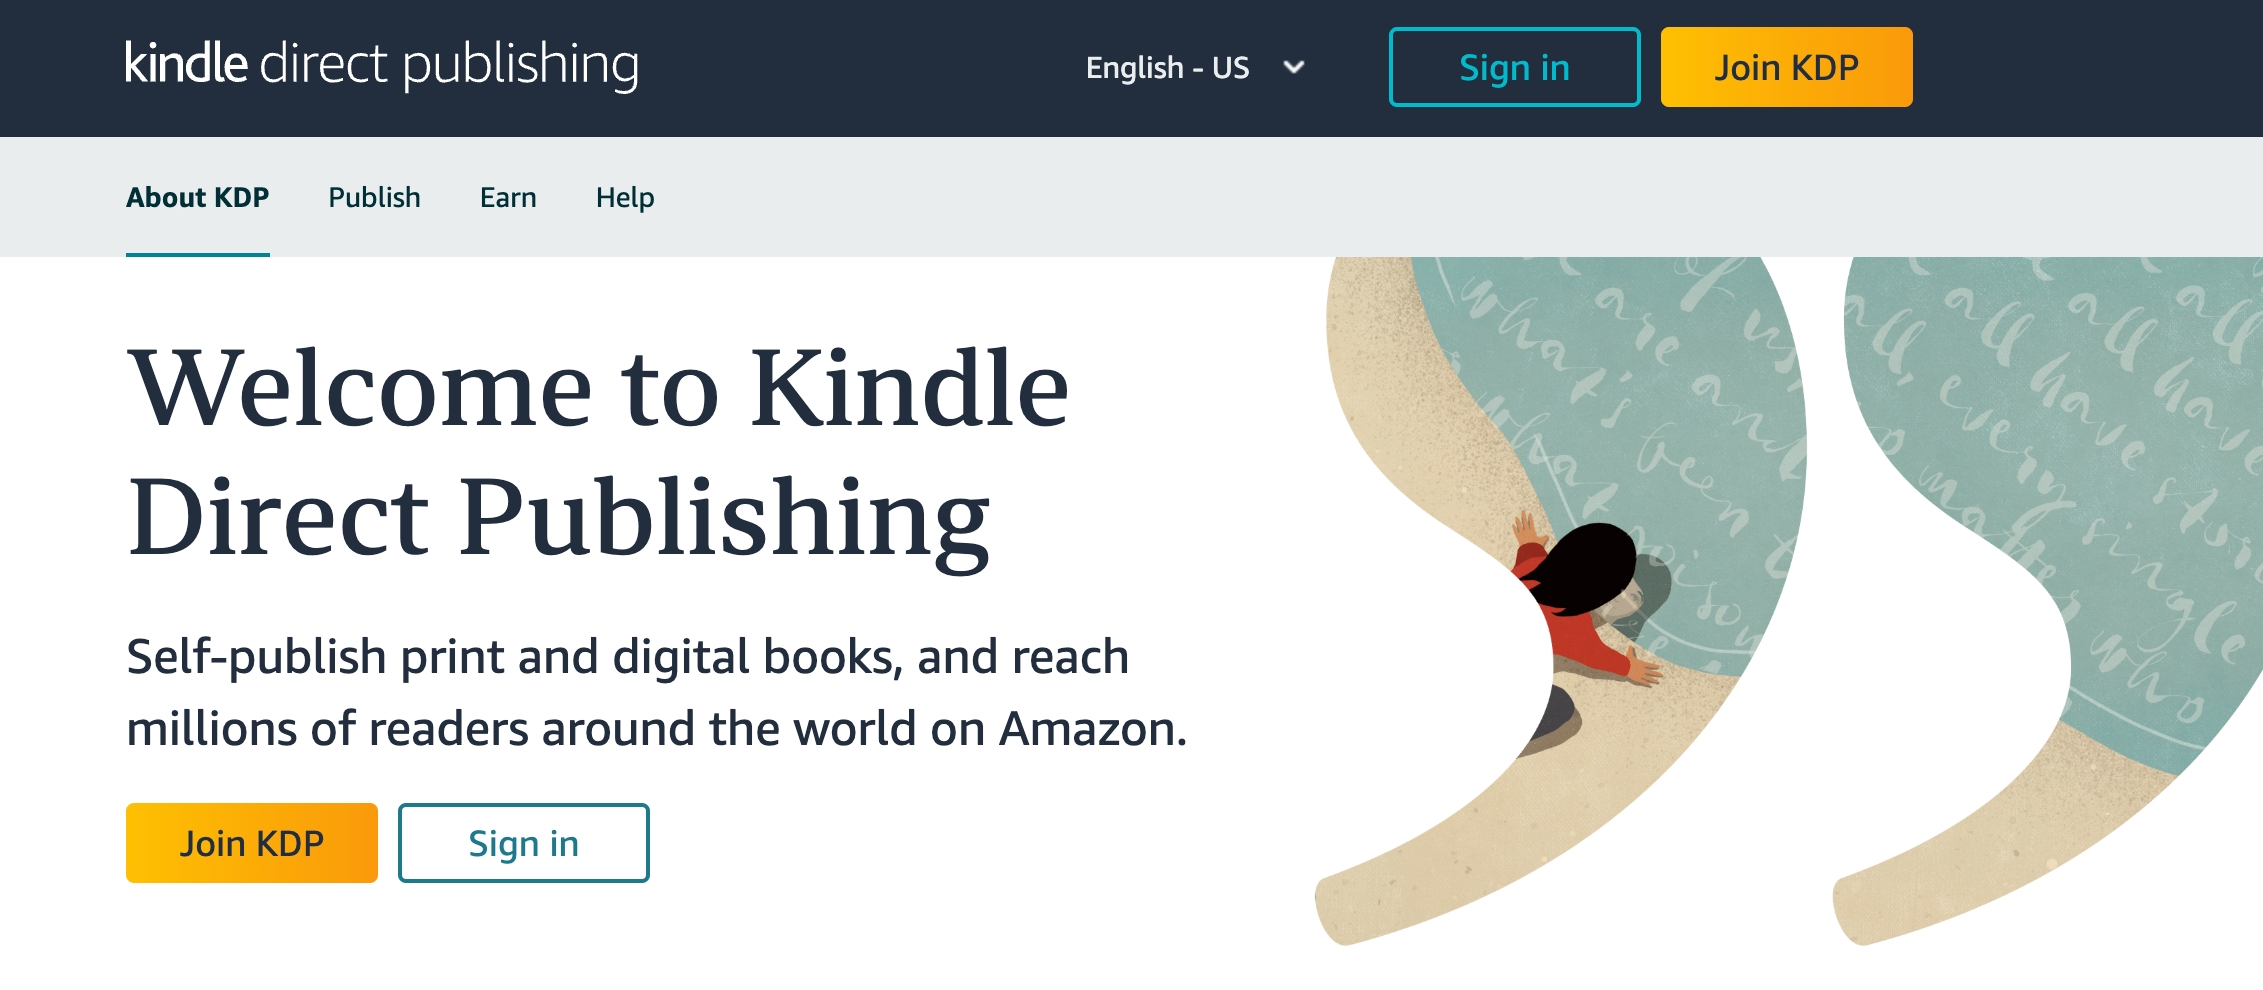Open the Help menu item
Image resolution: width=2263 pixels, height=990 pixels.
coord(625,197)
